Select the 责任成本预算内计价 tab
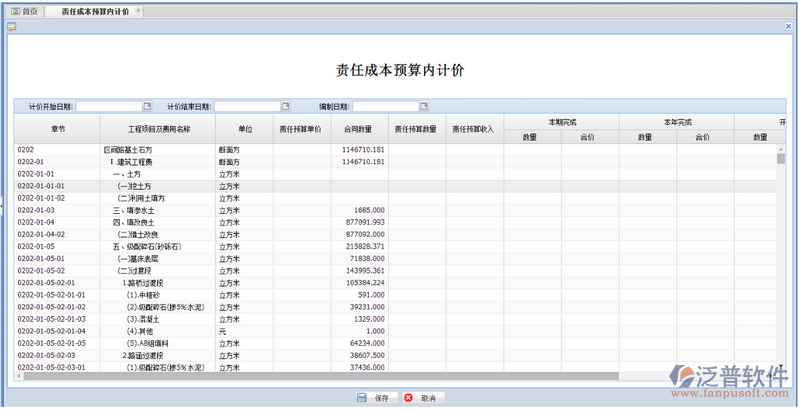799x409 pixels. click(94, 11)
